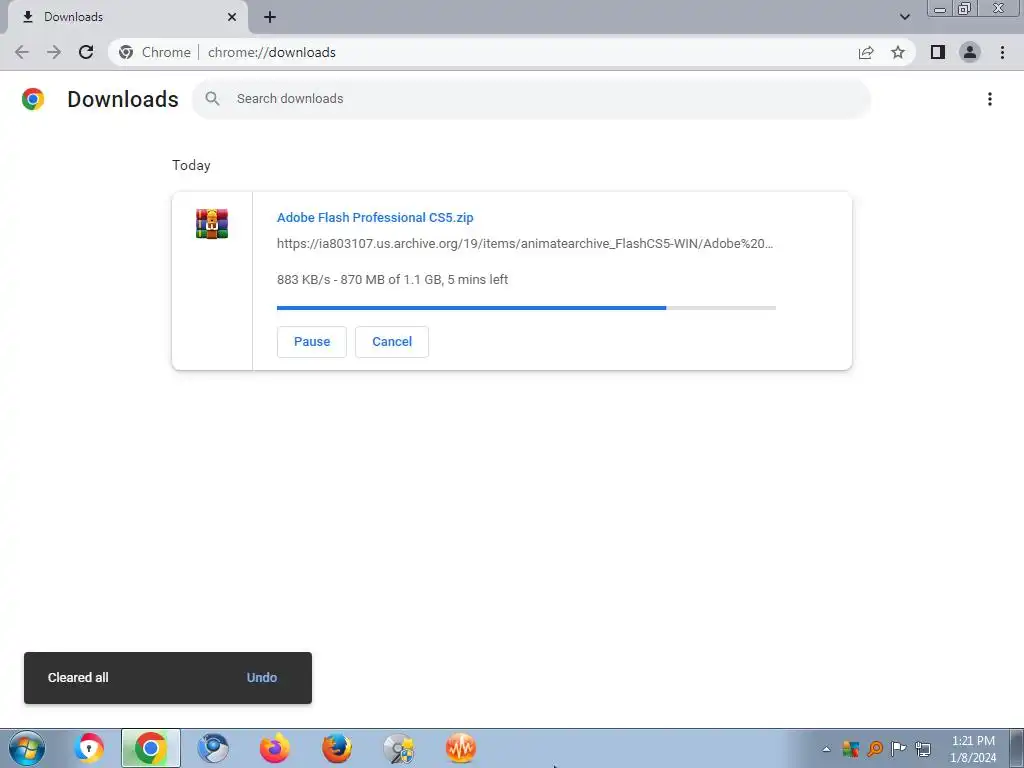This screenshot has width=1024, height=768.
Task: Open Chrome's main three-dot menu
Action: (x=1002, y=52)
